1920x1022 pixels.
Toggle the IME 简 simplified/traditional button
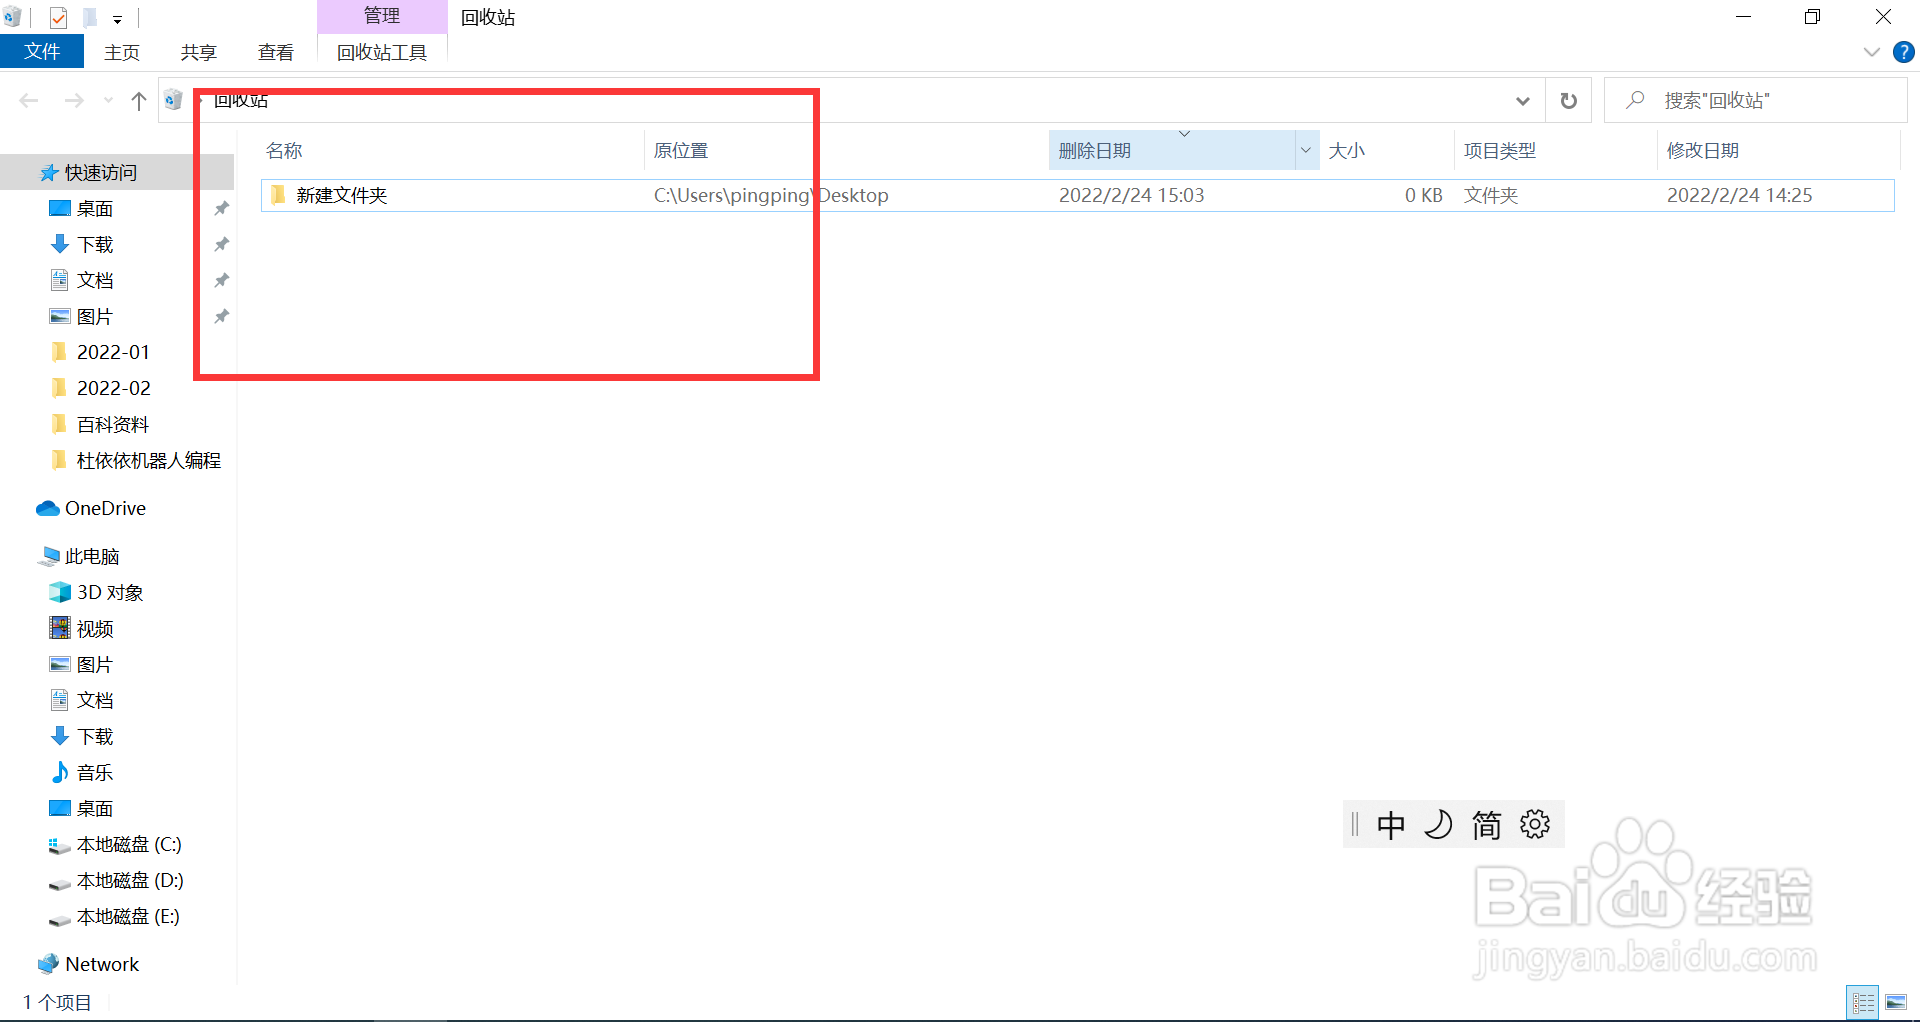point(1487,825)
